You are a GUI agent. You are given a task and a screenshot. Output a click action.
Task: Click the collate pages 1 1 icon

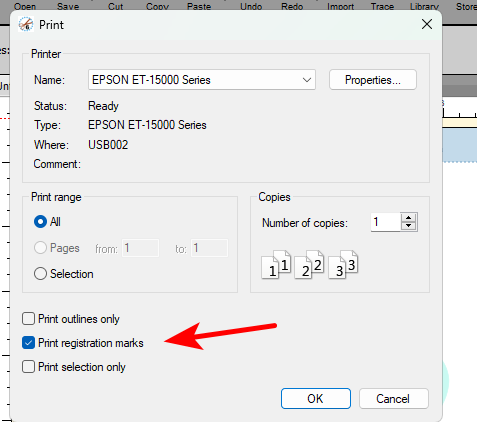point(276,265)
